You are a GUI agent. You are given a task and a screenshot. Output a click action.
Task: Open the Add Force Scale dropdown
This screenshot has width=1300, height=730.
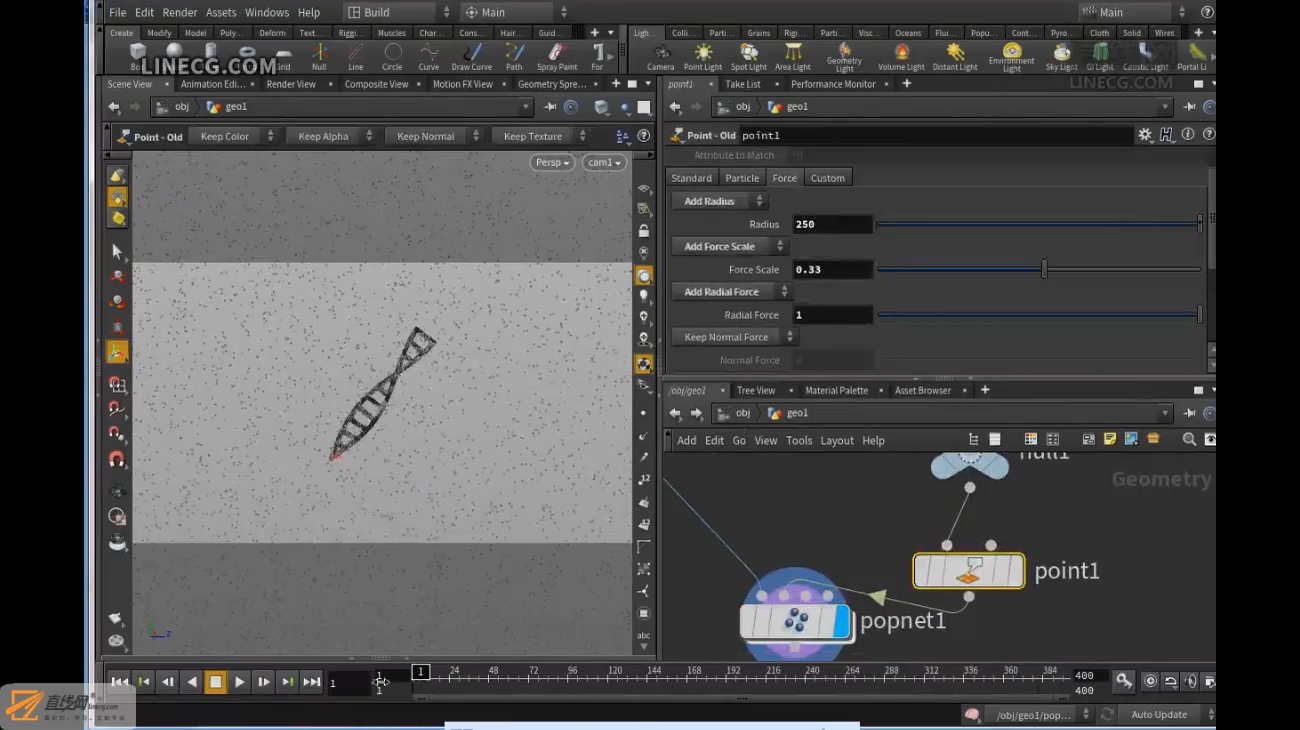[x=729, y=246]
